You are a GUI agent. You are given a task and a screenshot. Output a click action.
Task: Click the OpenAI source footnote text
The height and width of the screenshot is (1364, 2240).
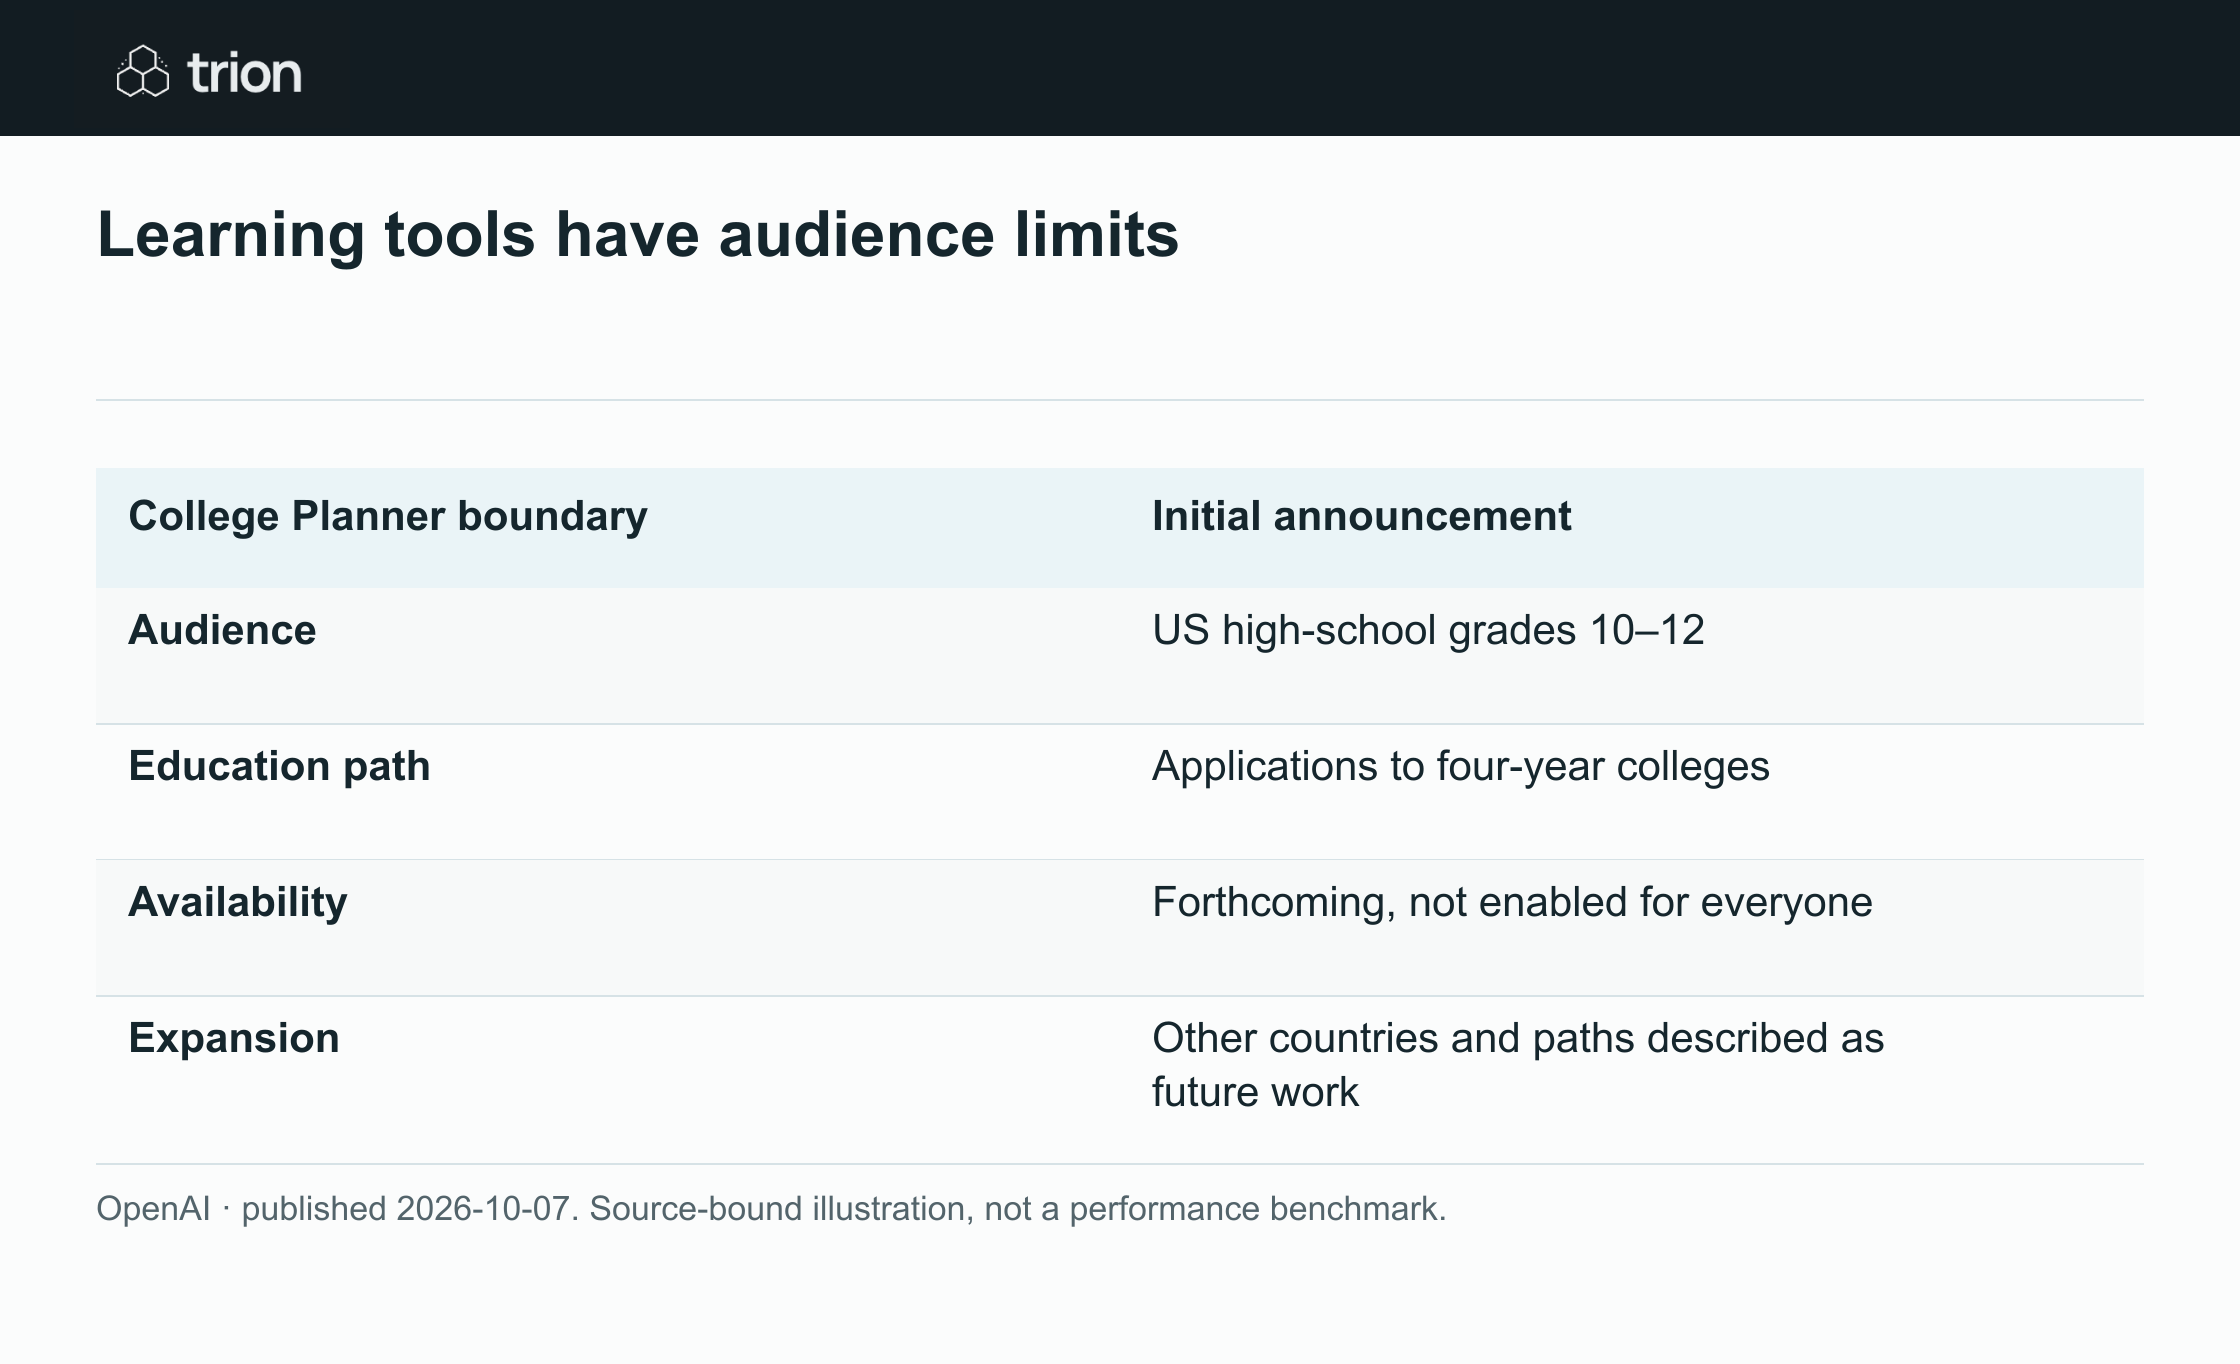tap(771, 1209)
